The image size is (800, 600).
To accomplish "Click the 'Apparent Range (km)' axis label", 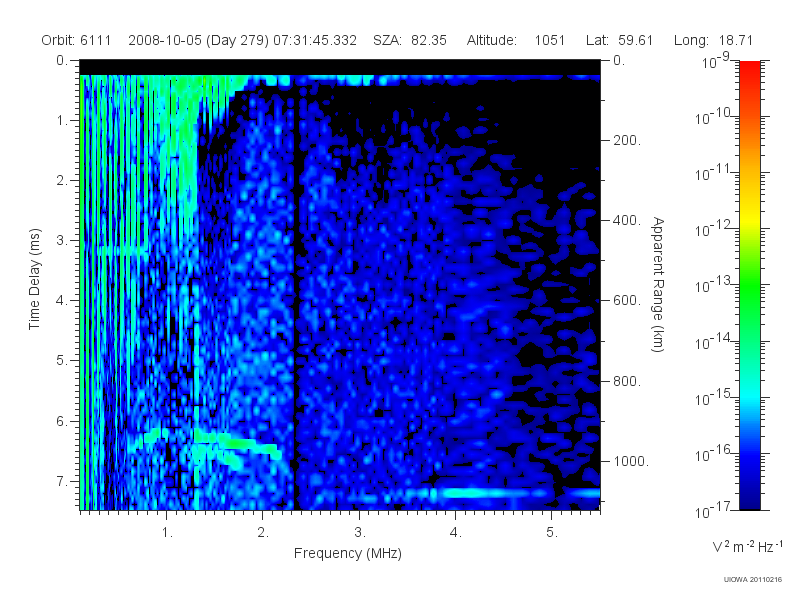I will pyautogui.click(x=658, y=284).
